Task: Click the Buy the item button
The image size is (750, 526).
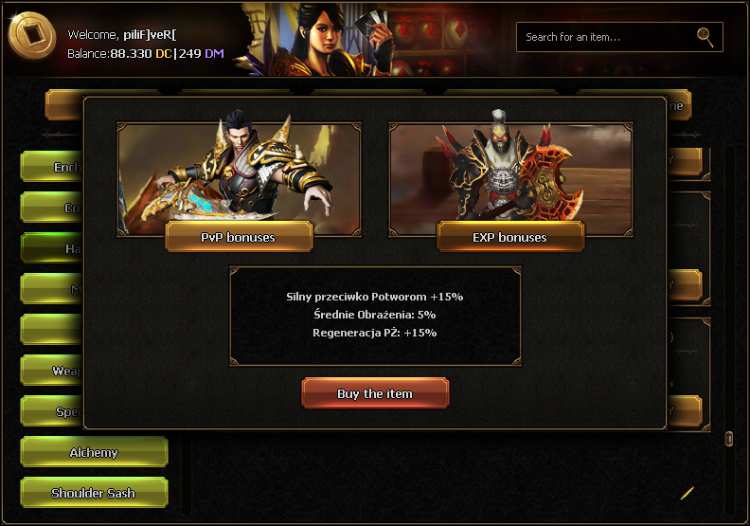Action: [375, 393]
